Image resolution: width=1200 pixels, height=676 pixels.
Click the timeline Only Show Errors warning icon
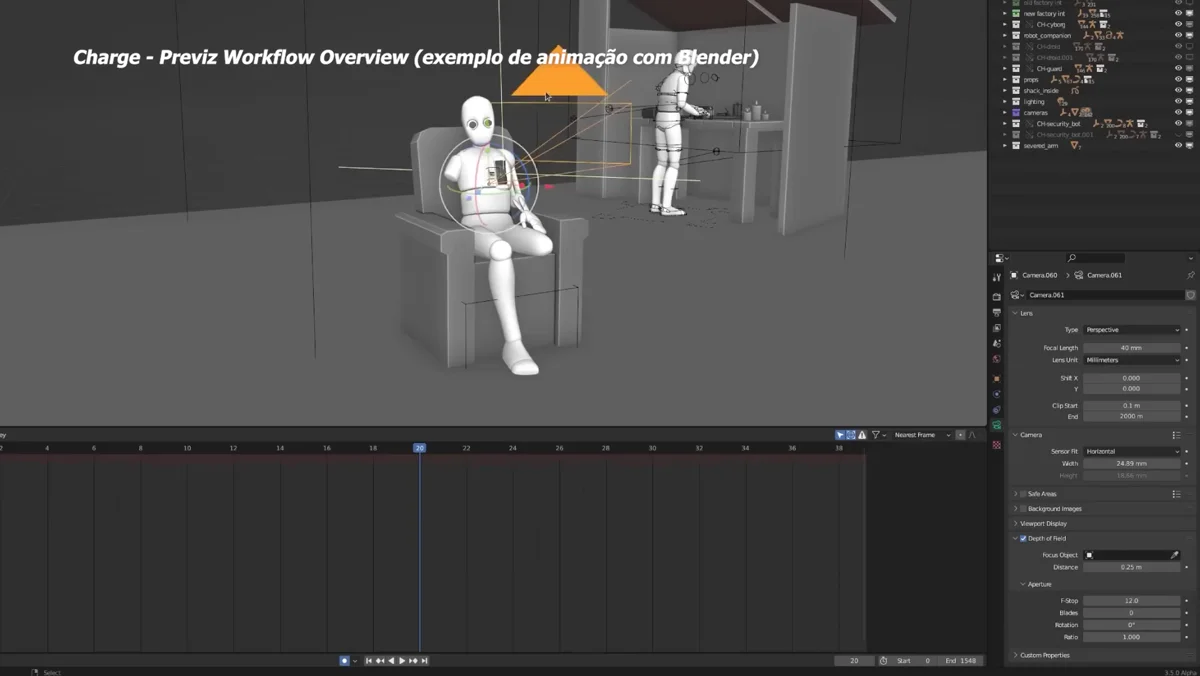862,435
